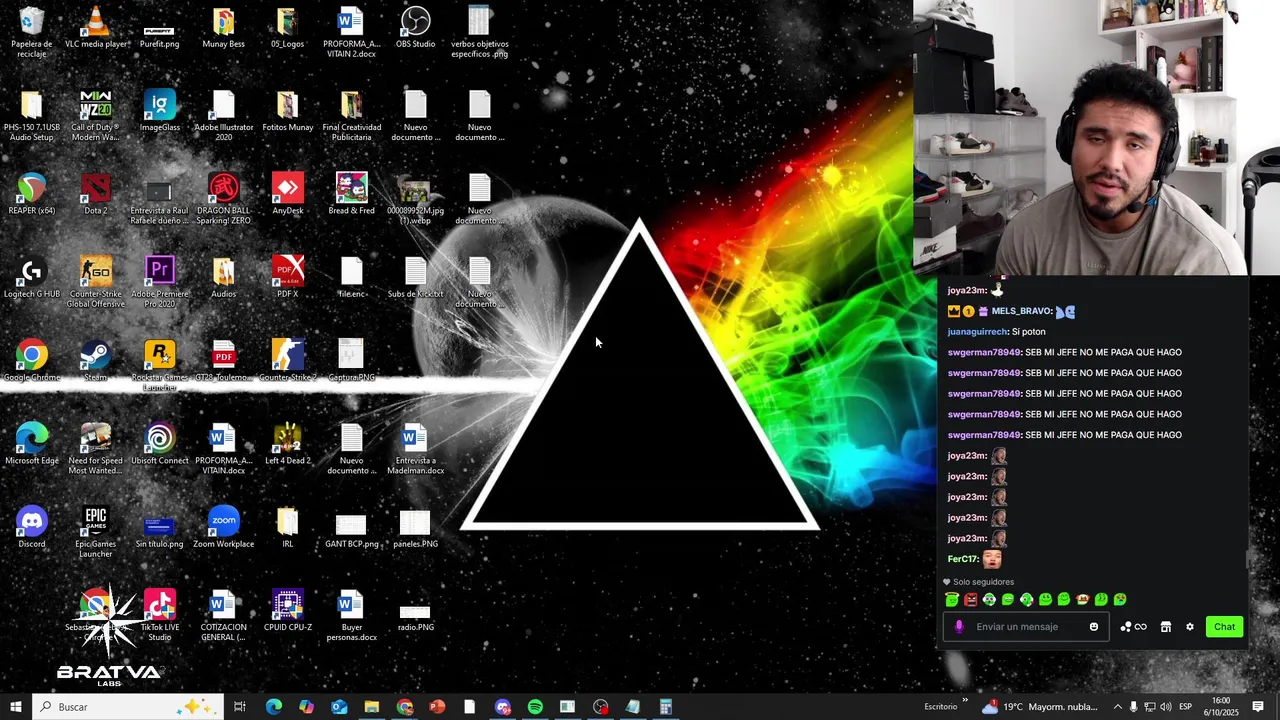Insert the angry red quick emote
1280x720 pixels.
coord(971,600)
